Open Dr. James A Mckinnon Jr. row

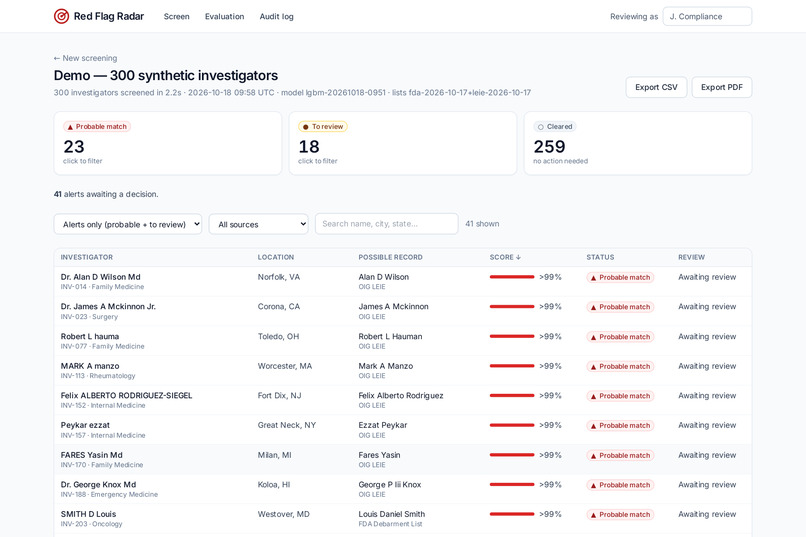click(x=403, y=311)
